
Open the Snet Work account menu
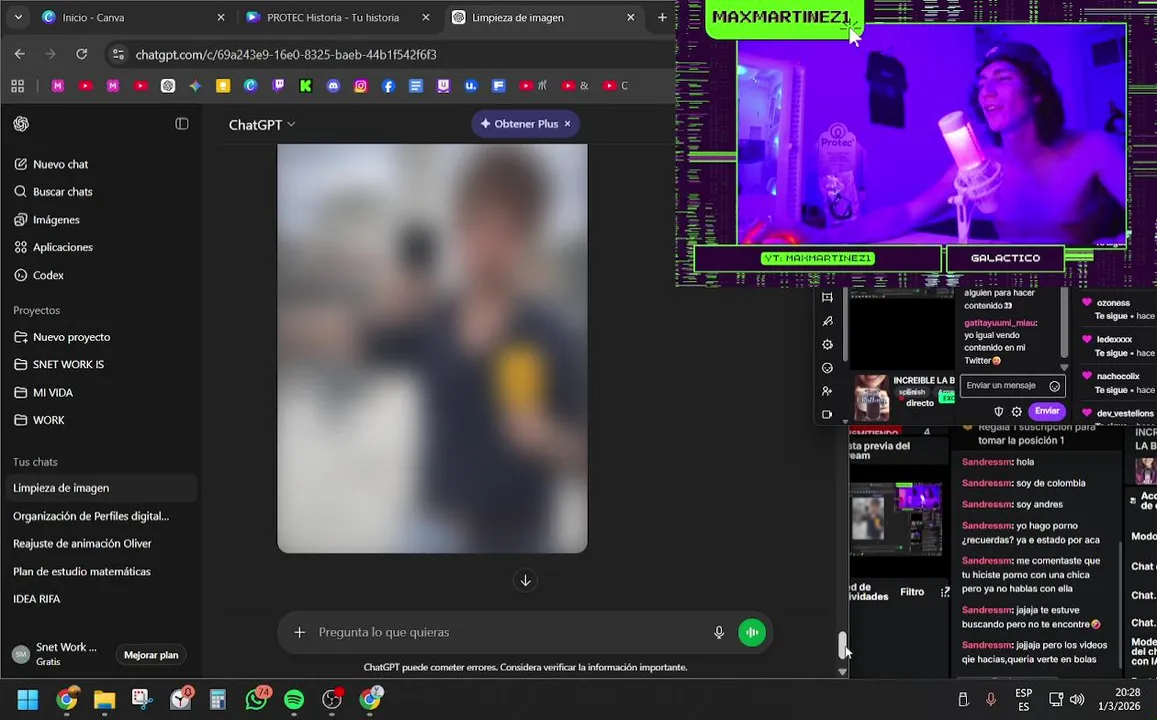(x=55, y=654)
